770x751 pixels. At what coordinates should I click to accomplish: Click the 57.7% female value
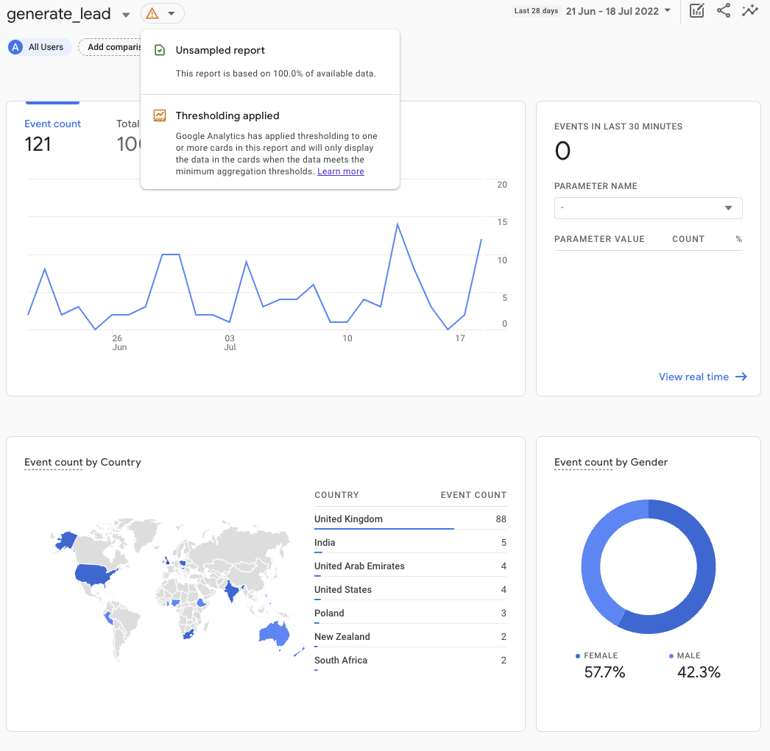[605, 672]
